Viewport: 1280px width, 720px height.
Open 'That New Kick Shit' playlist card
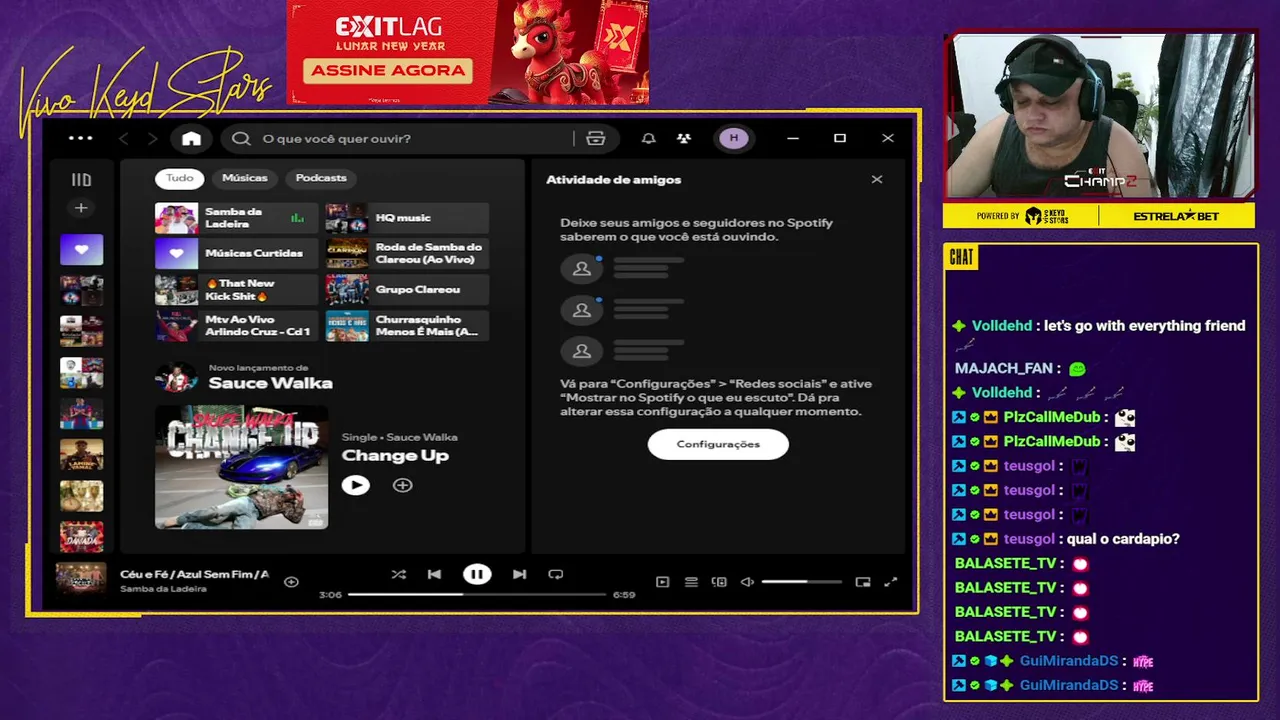(x=236, y=290)
